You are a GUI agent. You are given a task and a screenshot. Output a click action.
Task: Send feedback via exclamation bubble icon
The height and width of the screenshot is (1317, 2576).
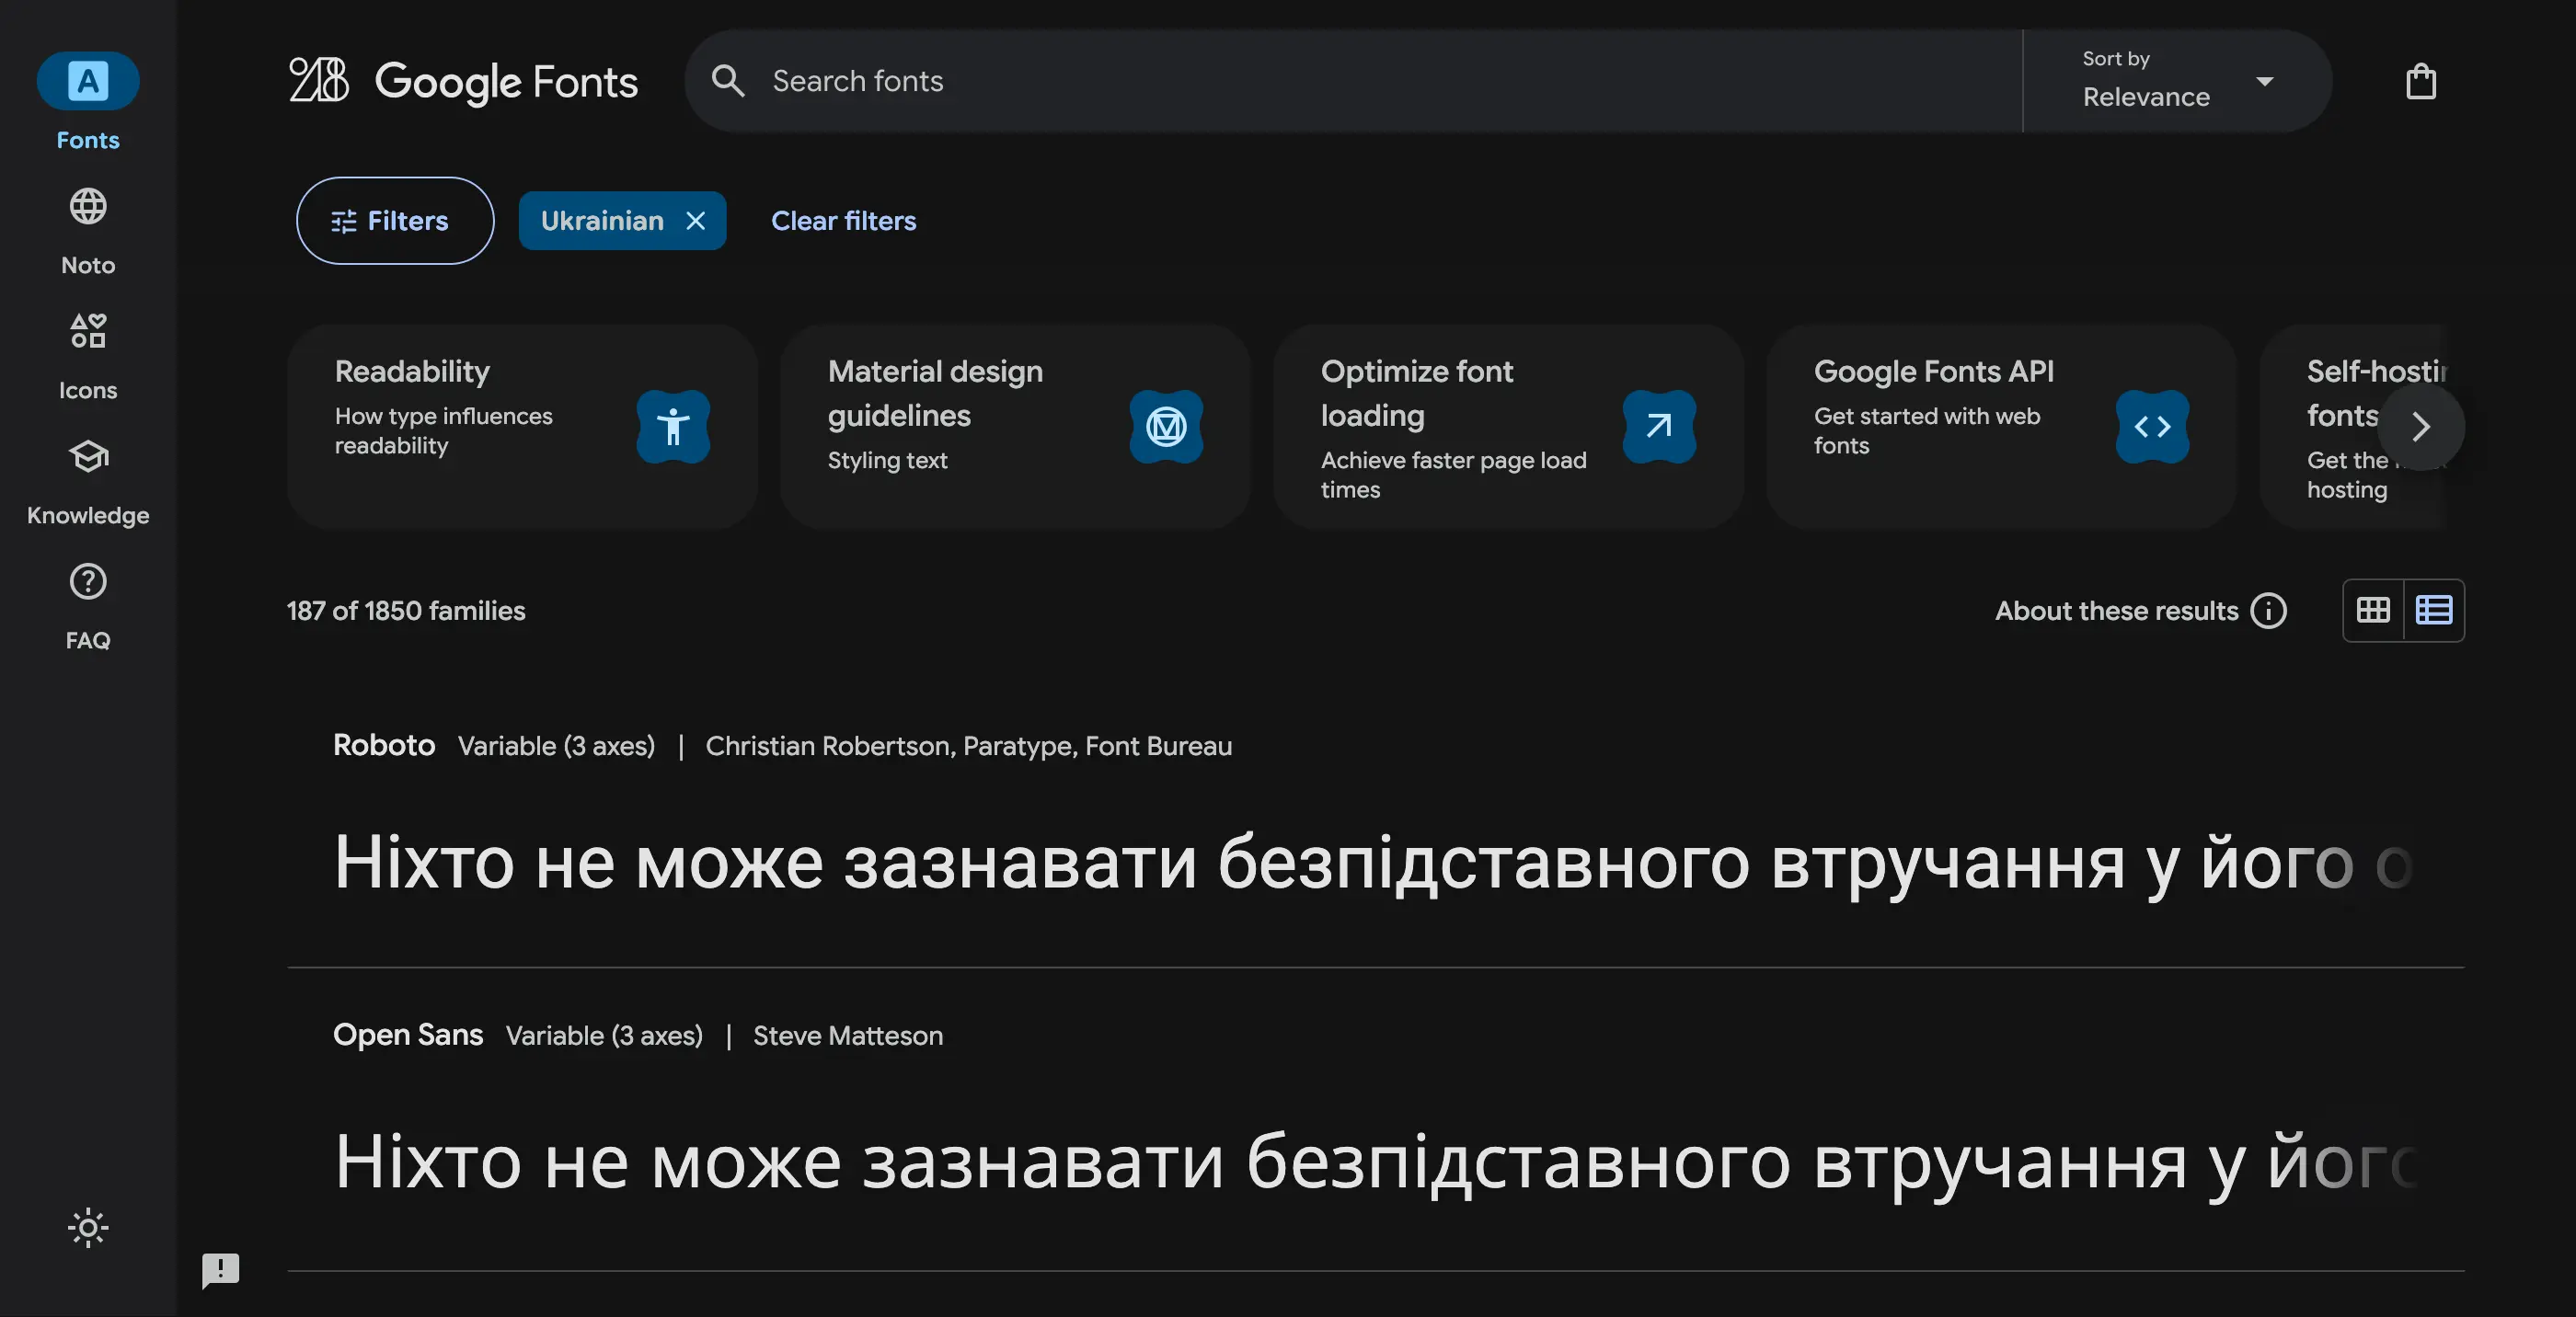coord(220,1270)
